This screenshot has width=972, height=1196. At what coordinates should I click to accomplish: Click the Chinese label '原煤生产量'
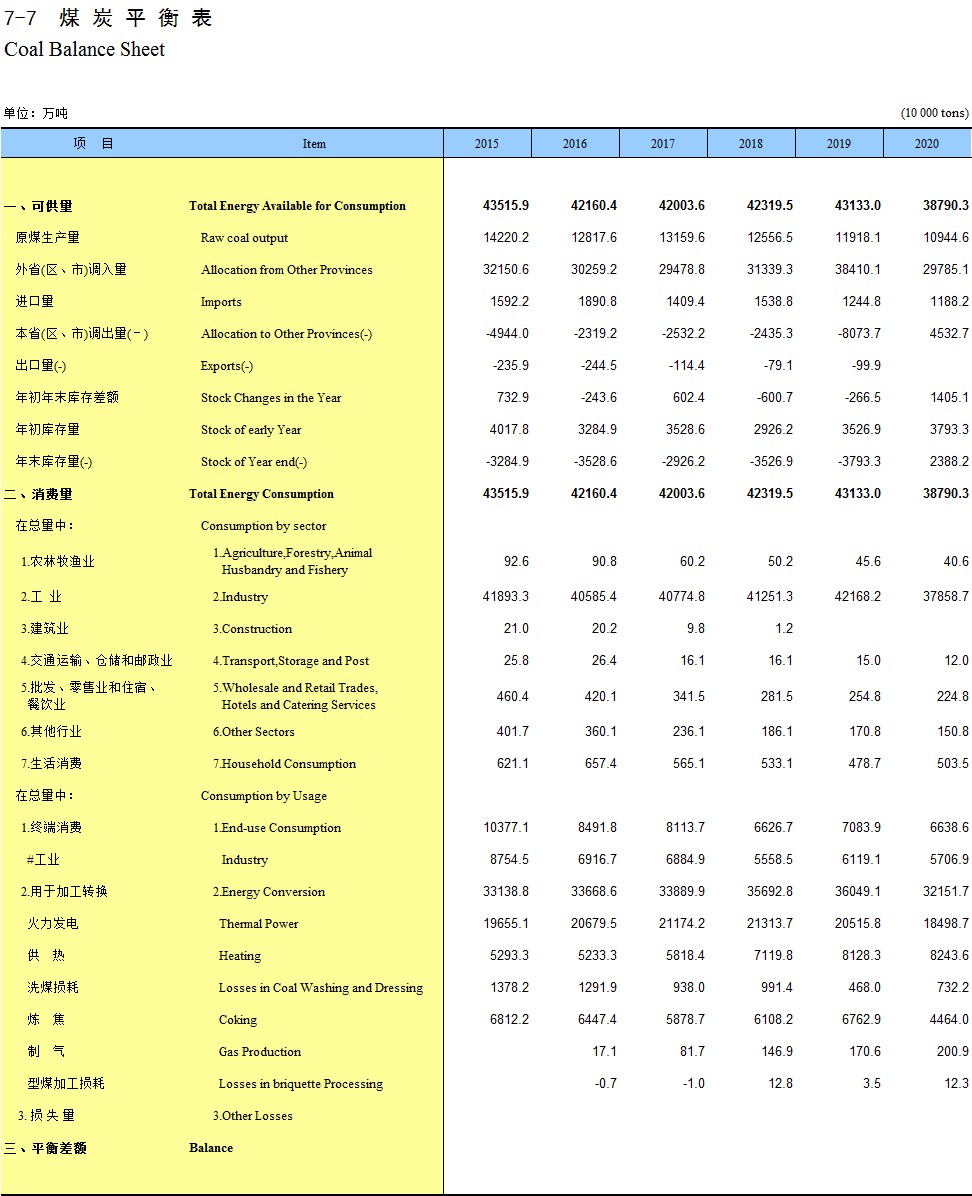pos(47,238)
